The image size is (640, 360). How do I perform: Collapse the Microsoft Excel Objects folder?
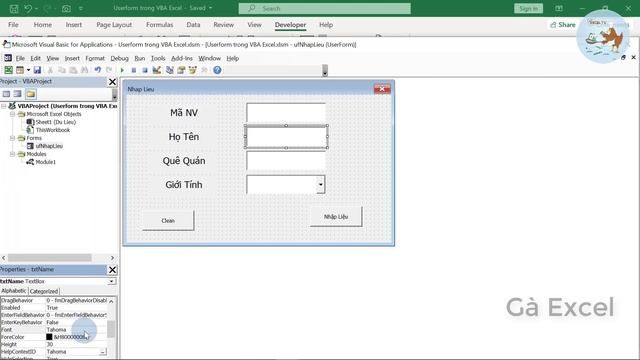(13, 114)
